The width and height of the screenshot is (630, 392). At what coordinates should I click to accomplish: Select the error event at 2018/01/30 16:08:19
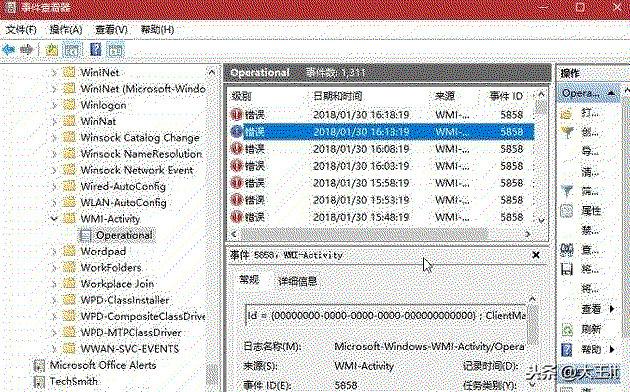point(382,149)
